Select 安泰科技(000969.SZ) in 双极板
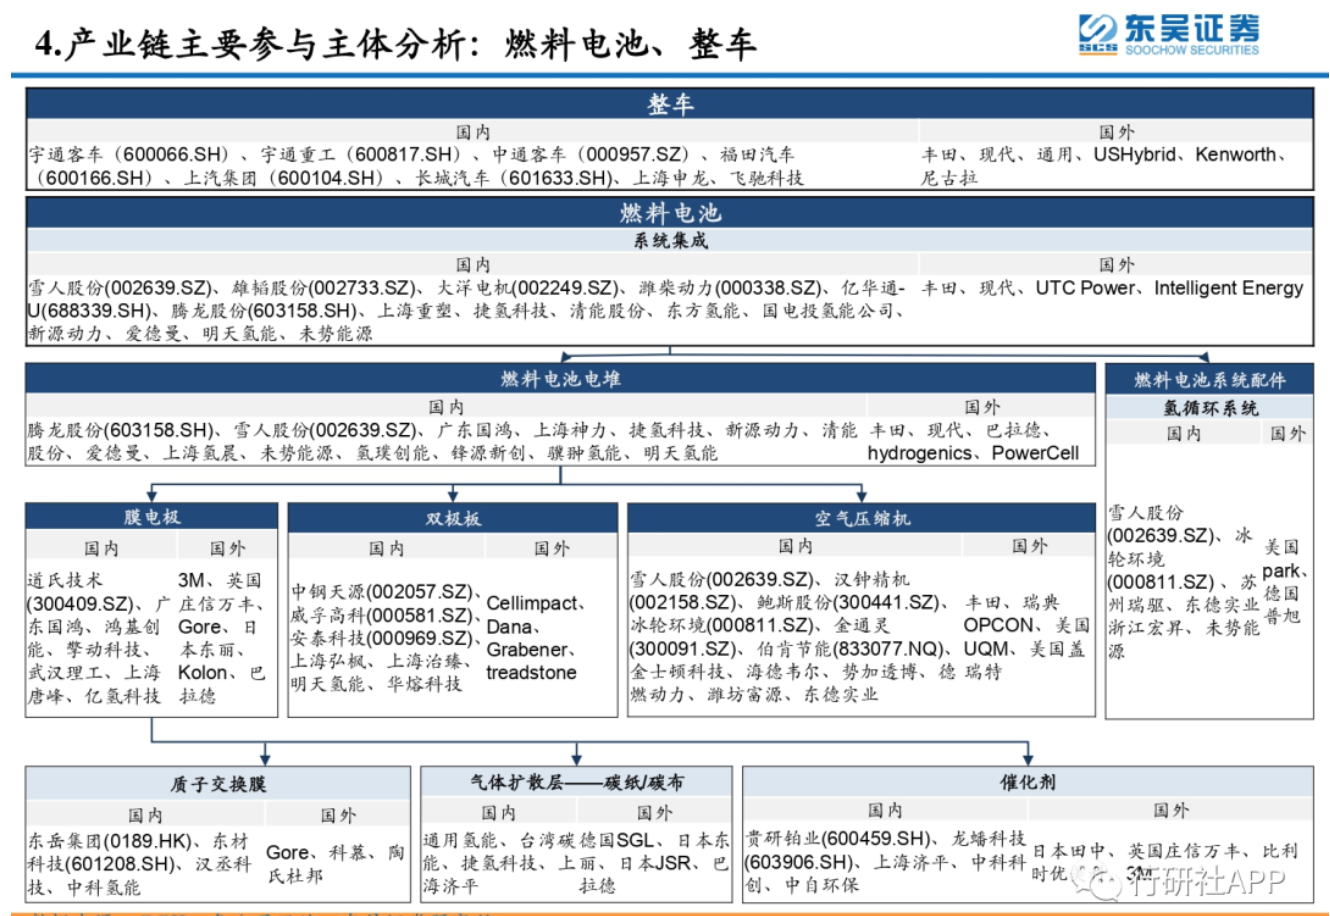1330x916 pixels. (x=381, y=638)
